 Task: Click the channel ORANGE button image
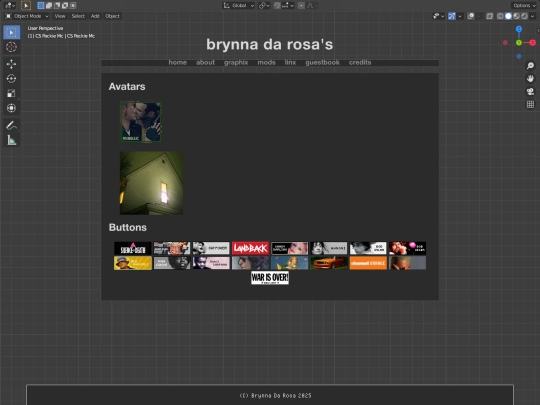368,263
